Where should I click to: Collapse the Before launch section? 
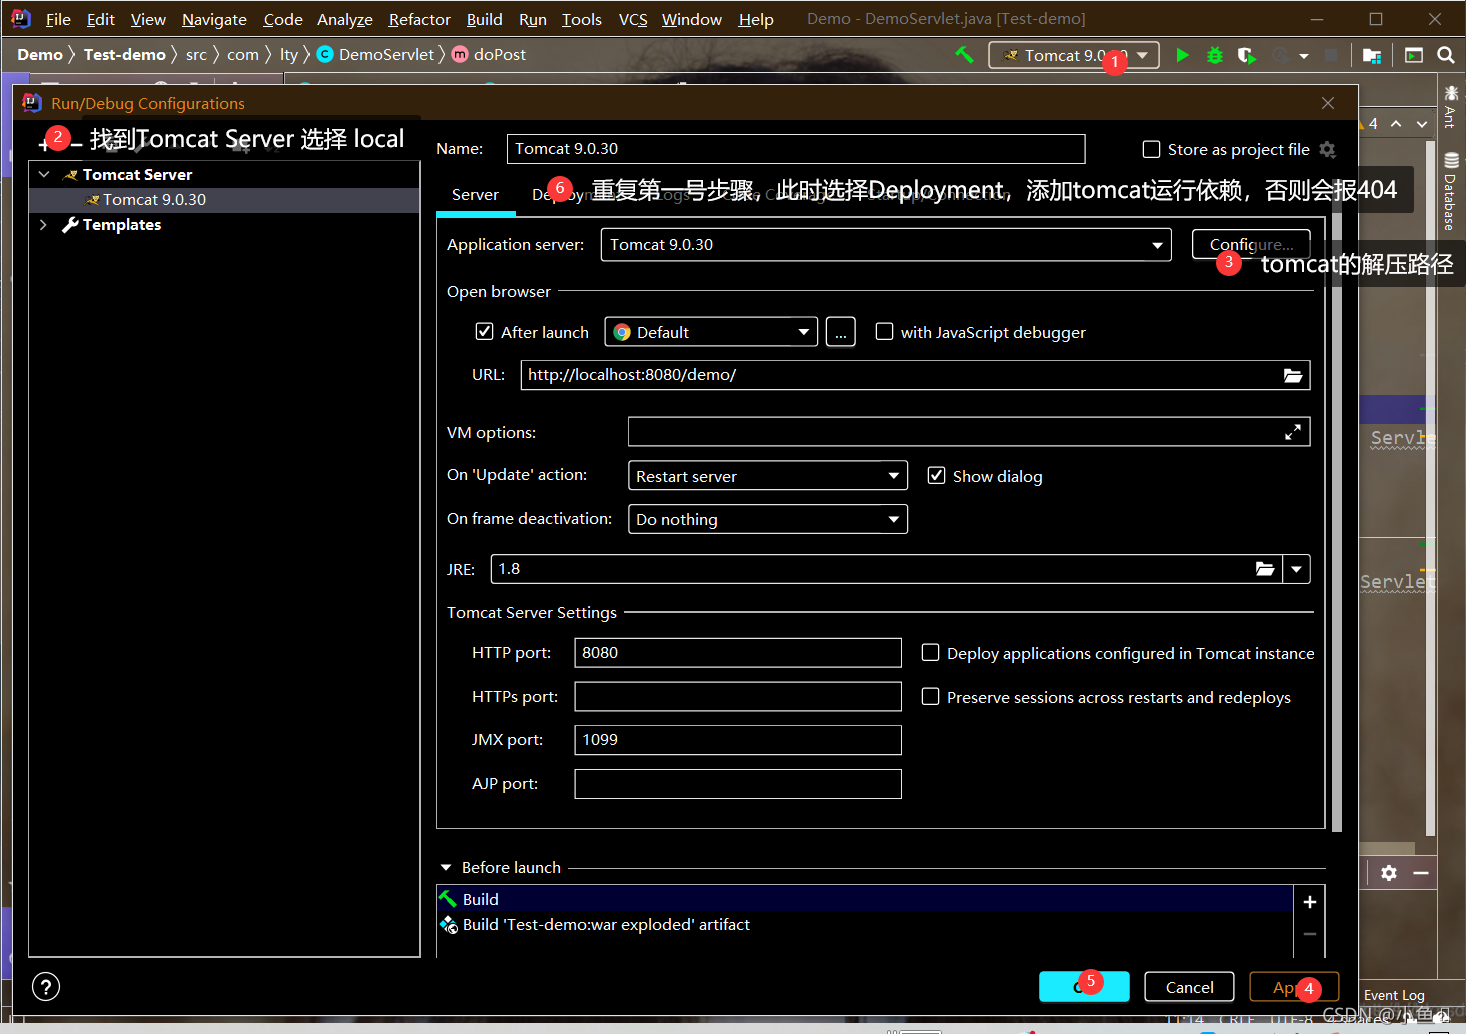446,868
